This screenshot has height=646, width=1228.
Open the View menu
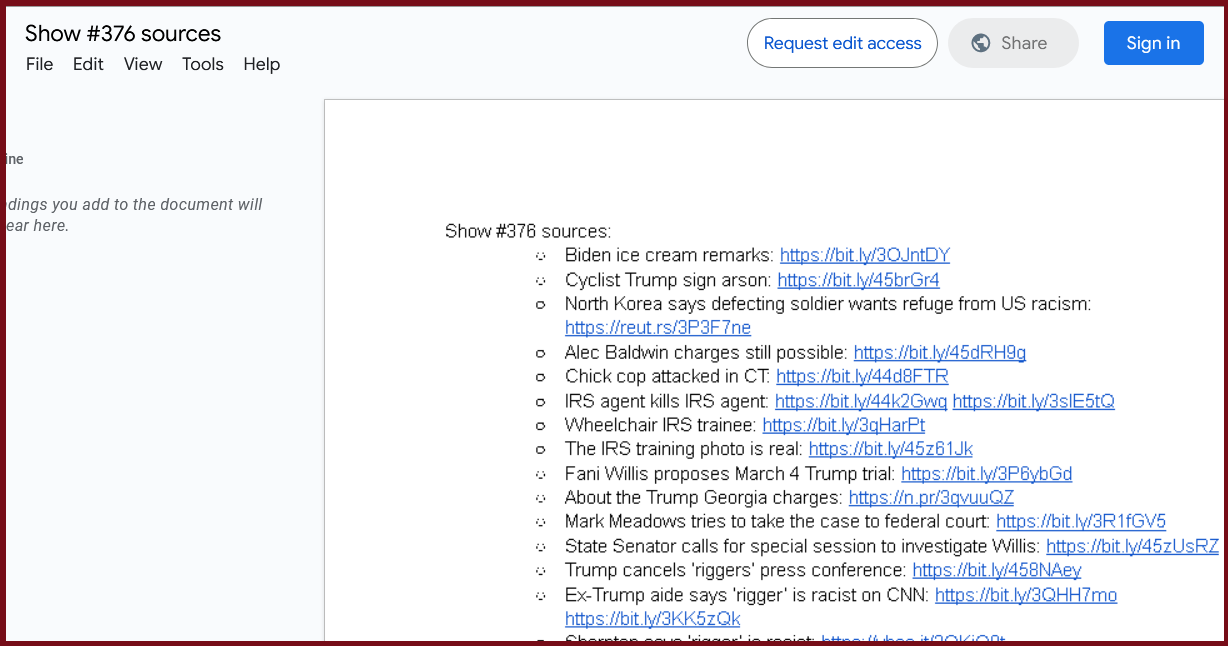(x=143, y=64)
